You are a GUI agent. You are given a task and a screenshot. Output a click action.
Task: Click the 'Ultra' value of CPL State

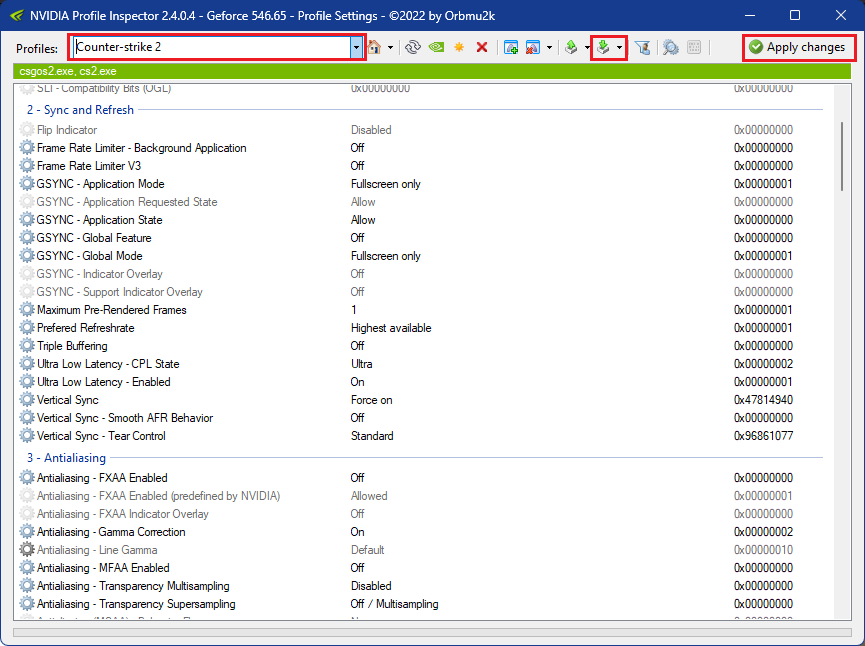[x=361, y=364]
